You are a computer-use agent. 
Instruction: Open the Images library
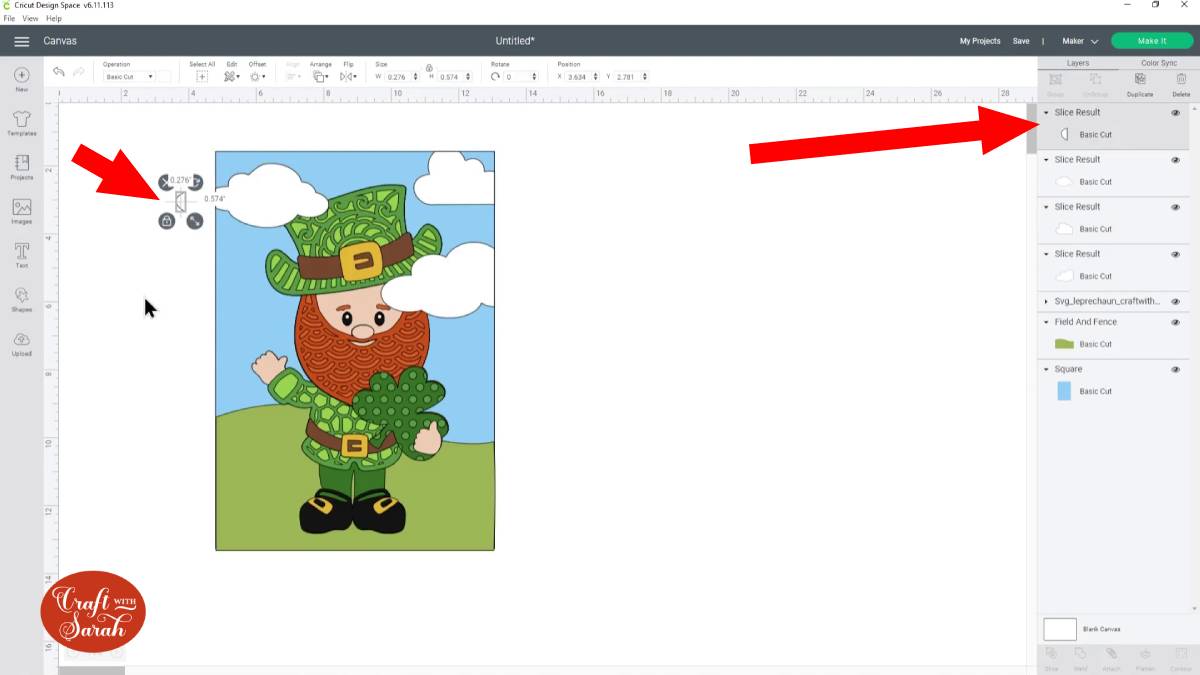click(21, 209)
